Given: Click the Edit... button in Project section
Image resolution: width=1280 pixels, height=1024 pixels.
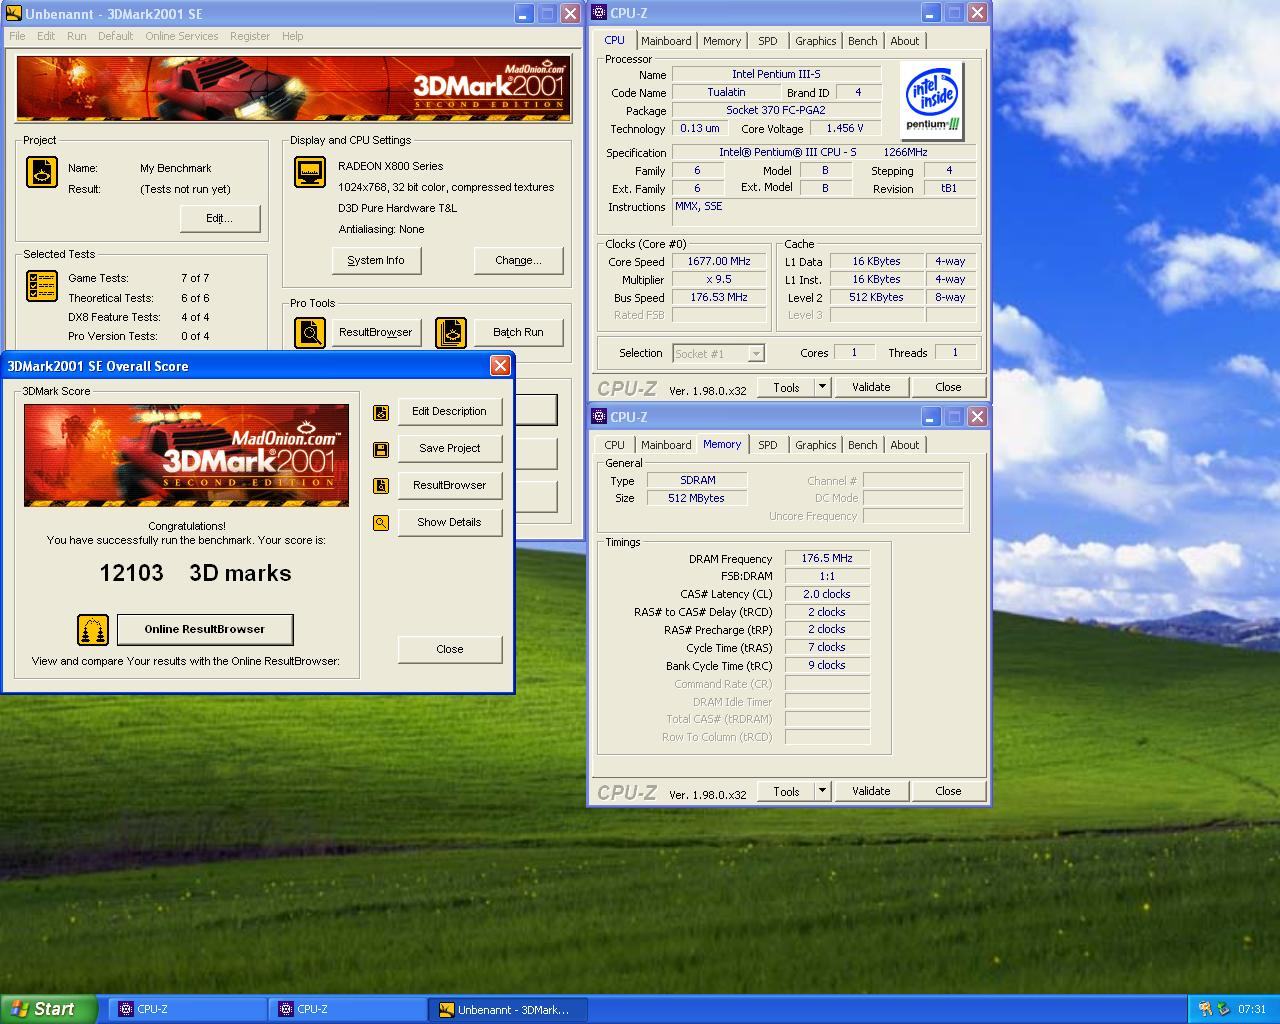Looking at the screenshot, I should 220,218.
